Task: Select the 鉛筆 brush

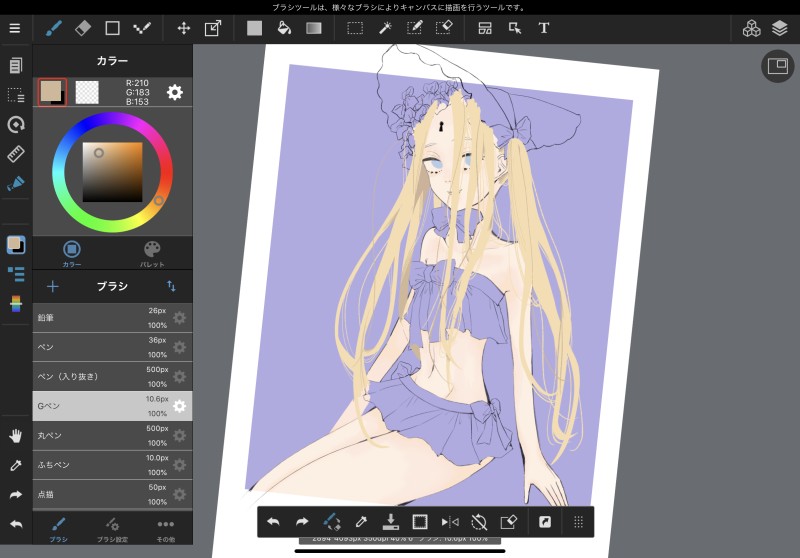Action: tap(112, 318)
